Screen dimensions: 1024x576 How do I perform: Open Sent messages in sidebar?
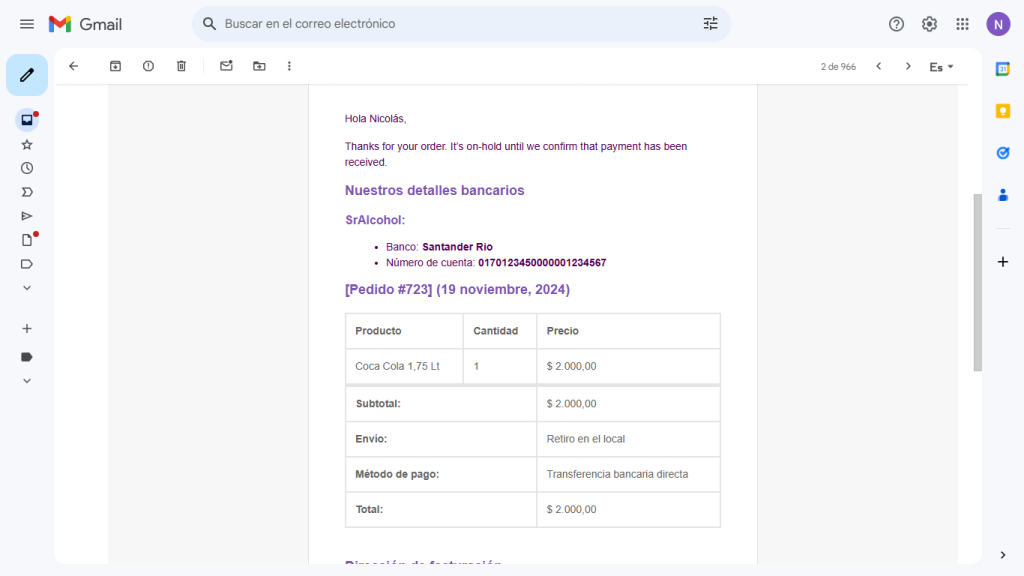(x=27, y=216)
